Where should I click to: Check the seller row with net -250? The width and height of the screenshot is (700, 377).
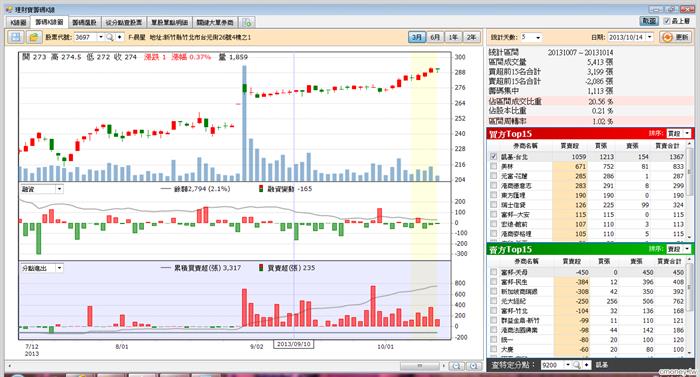493,301
